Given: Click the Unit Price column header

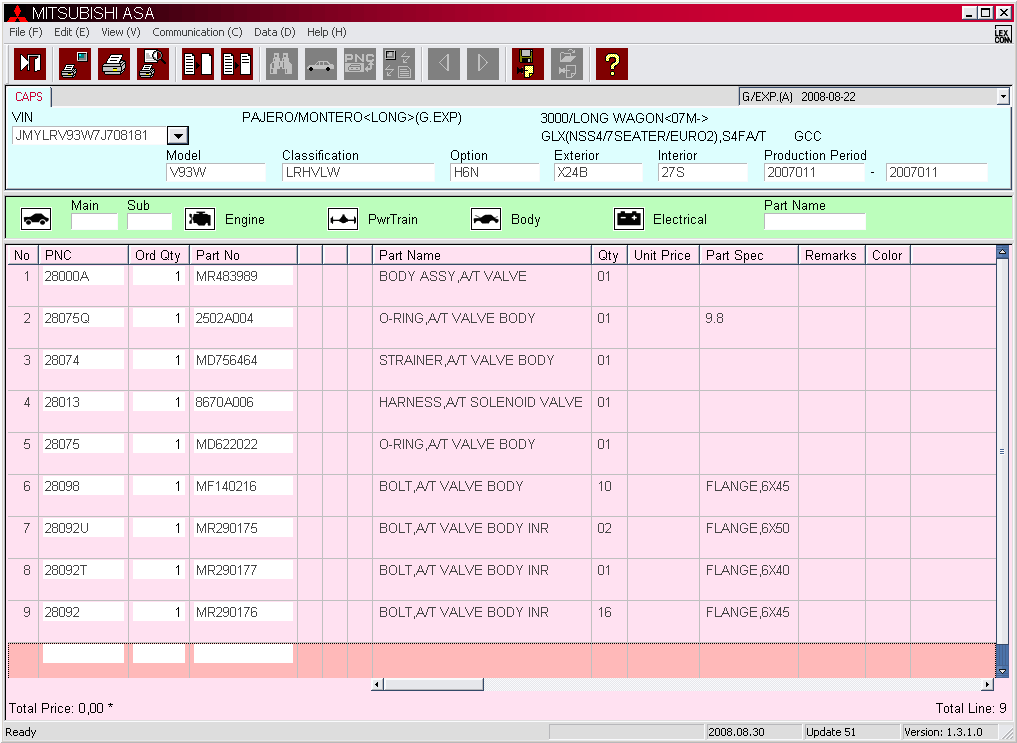Looking at the screenshot, I should [x=663, y=255].
